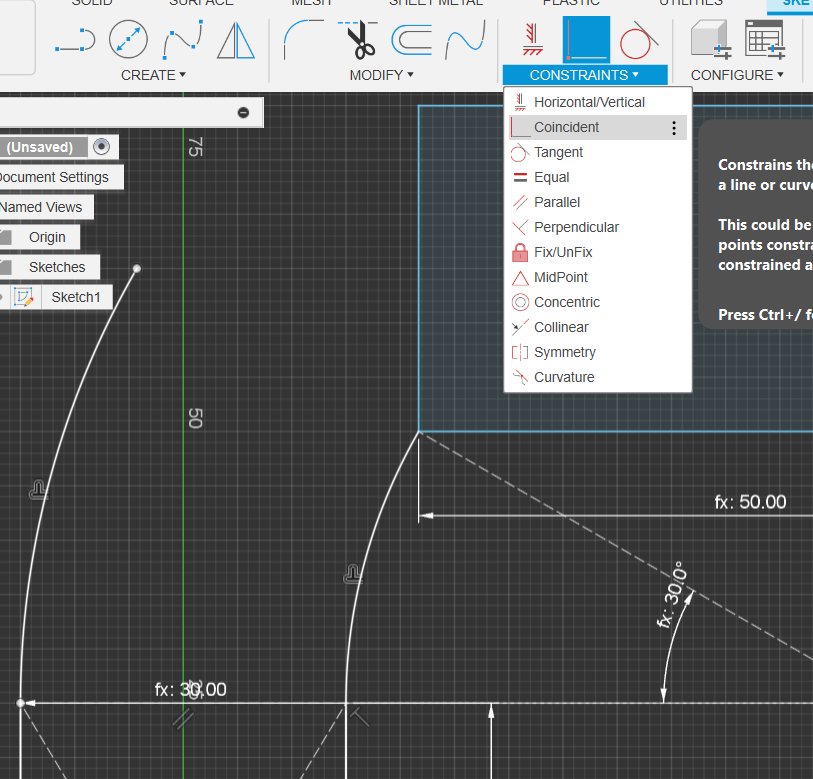Viewport: 813px width, 779px height.
Task: Toggle the active radio button beside Unsaved
Action: click(102, 147)
